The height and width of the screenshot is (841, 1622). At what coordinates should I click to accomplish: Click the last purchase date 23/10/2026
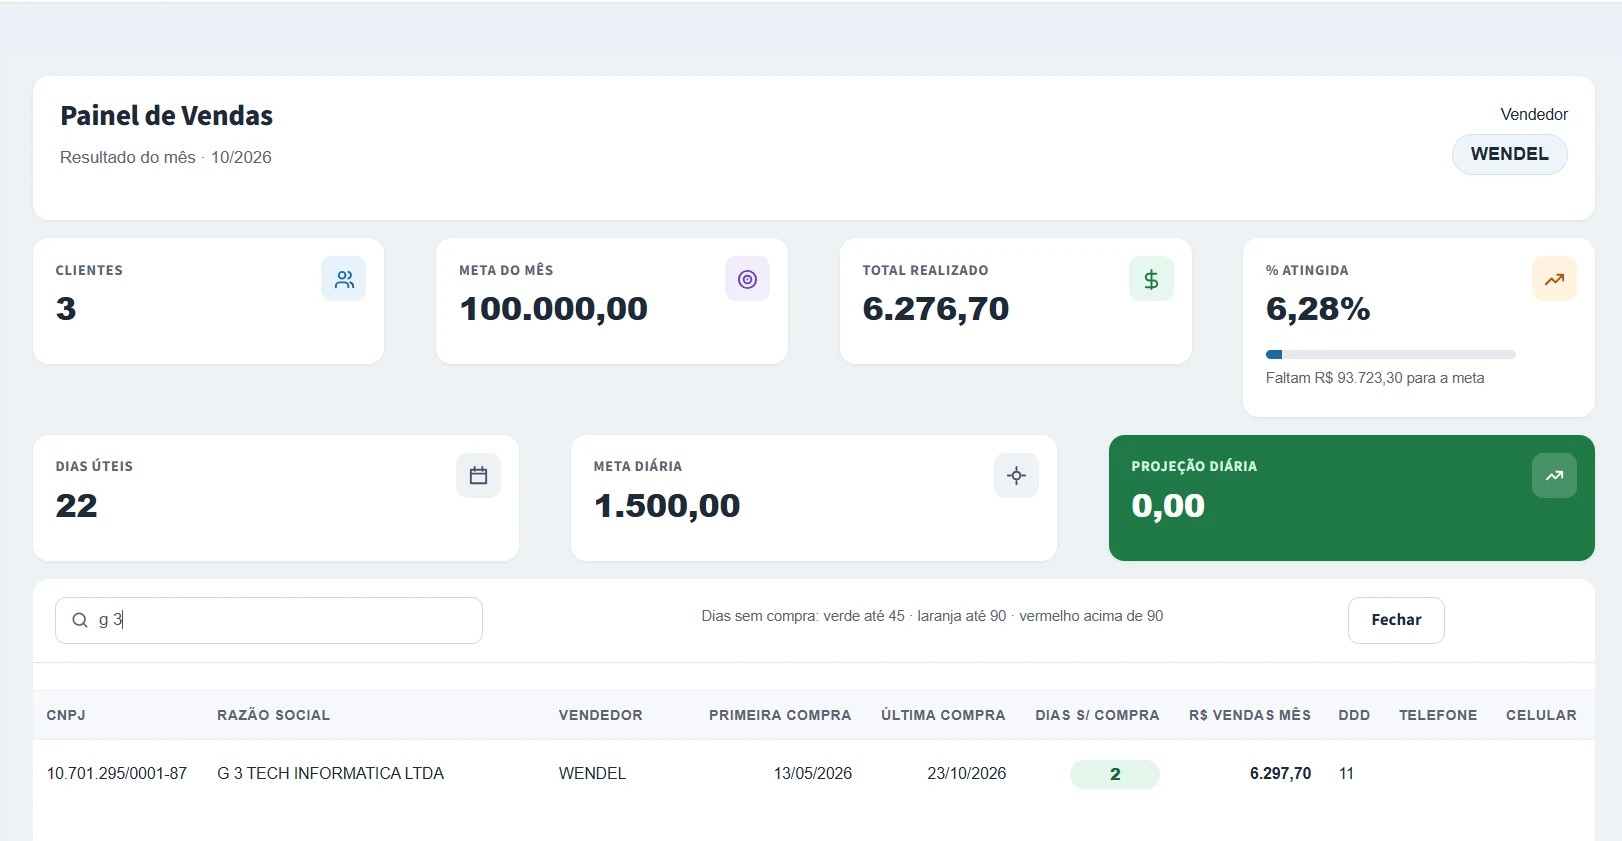967,773
